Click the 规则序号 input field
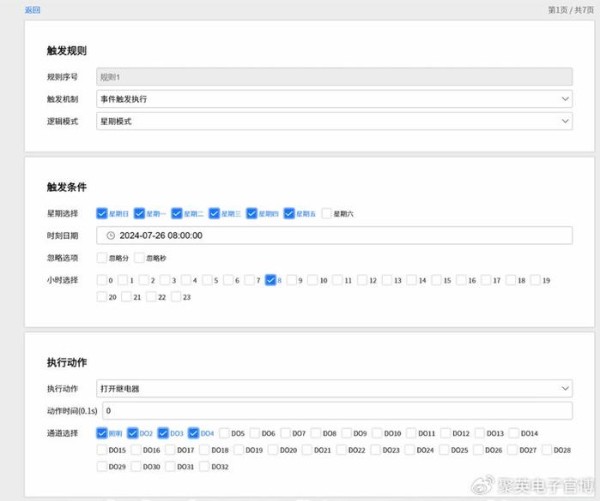This screenshot has width=600, height=501. [334, 77]
